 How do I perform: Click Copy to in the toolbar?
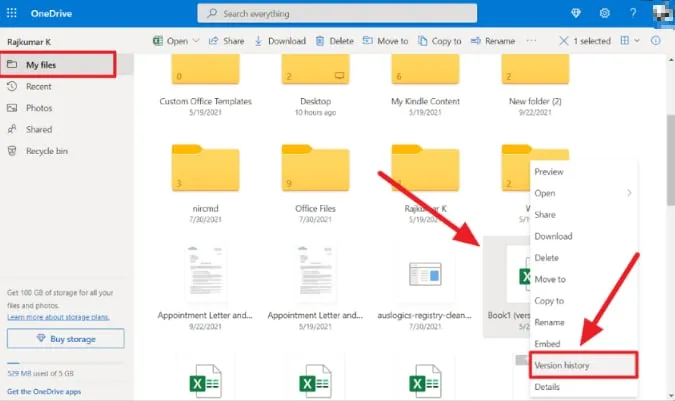pyautogui.click(x=440, y=41)
